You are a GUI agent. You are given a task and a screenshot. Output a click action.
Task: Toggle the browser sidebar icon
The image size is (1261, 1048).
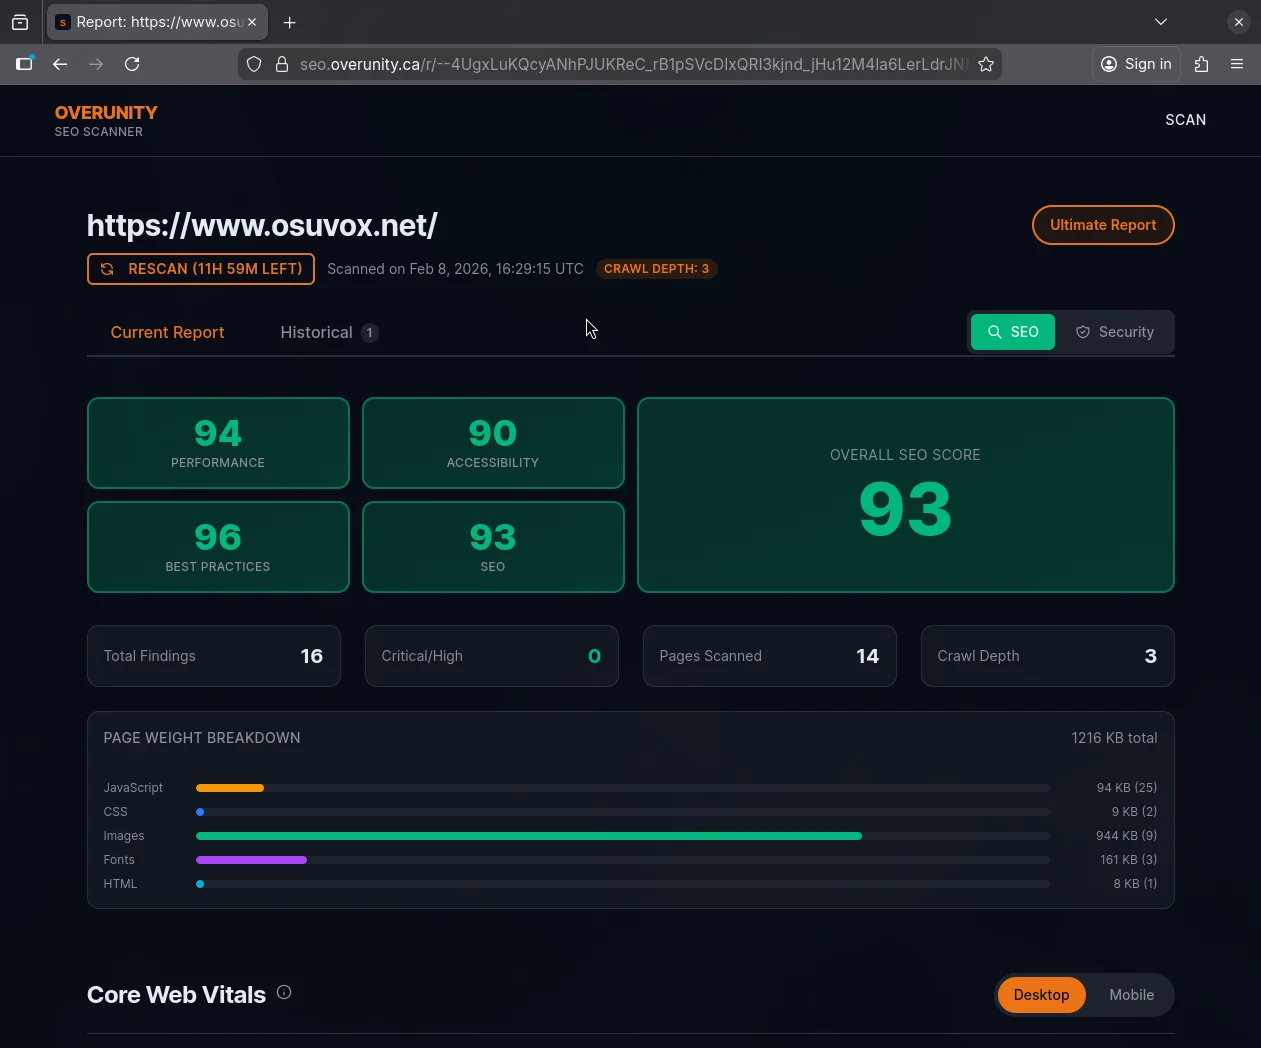pos(24,64)
